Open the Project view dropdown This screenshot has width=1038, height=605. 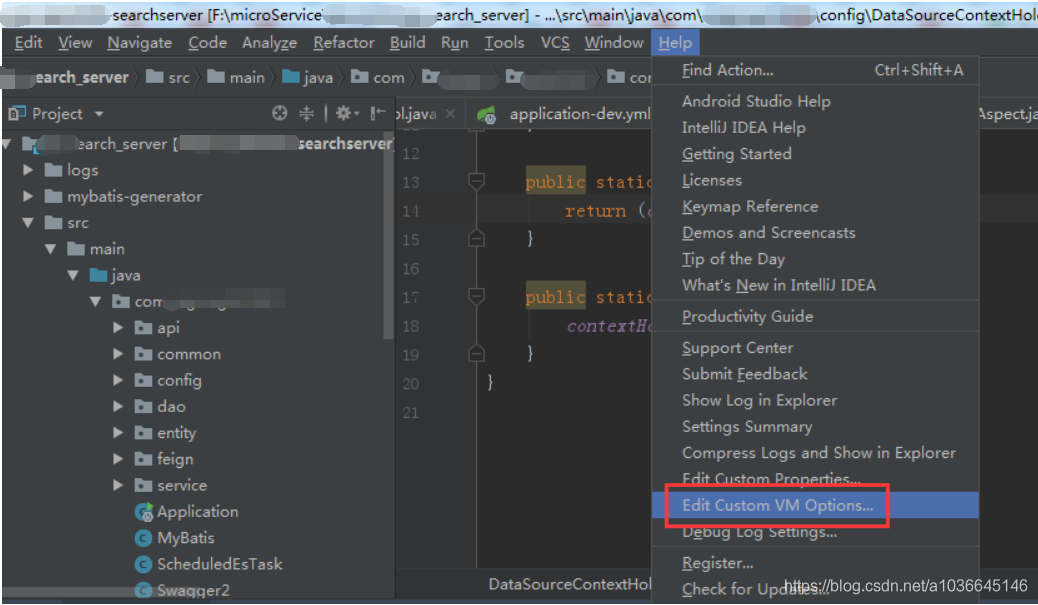tap(99, 114)
